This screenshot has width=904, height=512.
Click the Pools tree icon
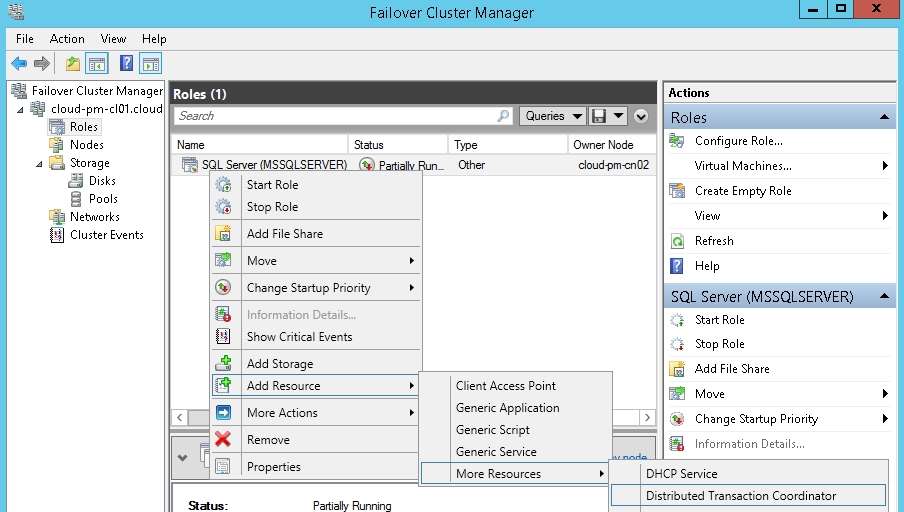(76, 199)
